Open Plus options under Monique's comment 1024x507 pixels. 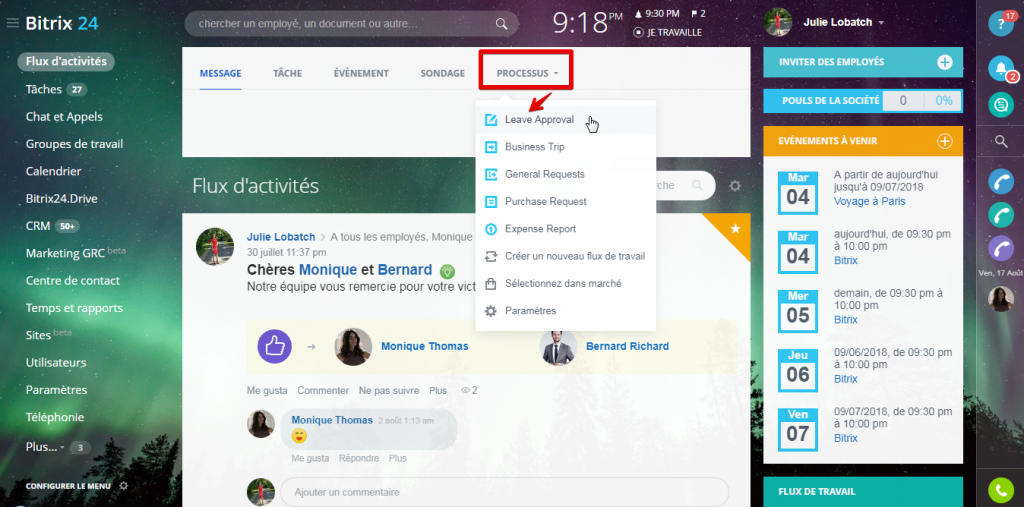[398, 459]
